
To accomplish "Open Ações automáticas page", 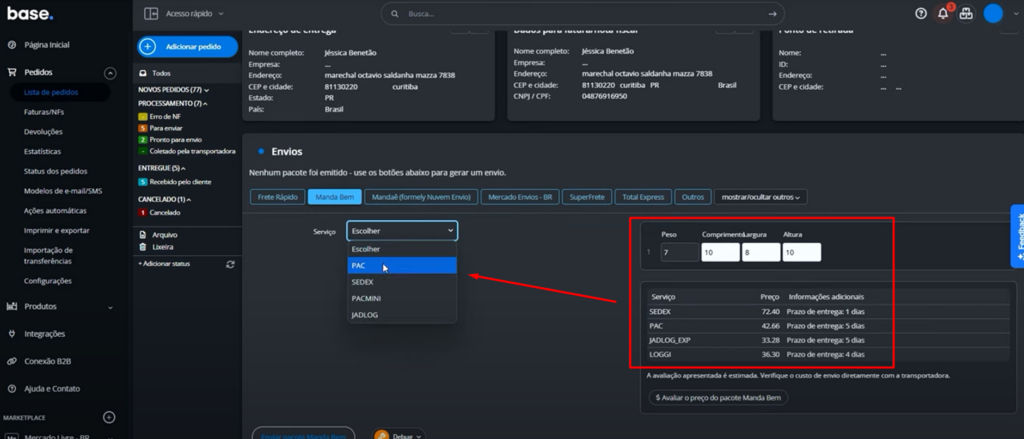I will click(x=56, y=210).
